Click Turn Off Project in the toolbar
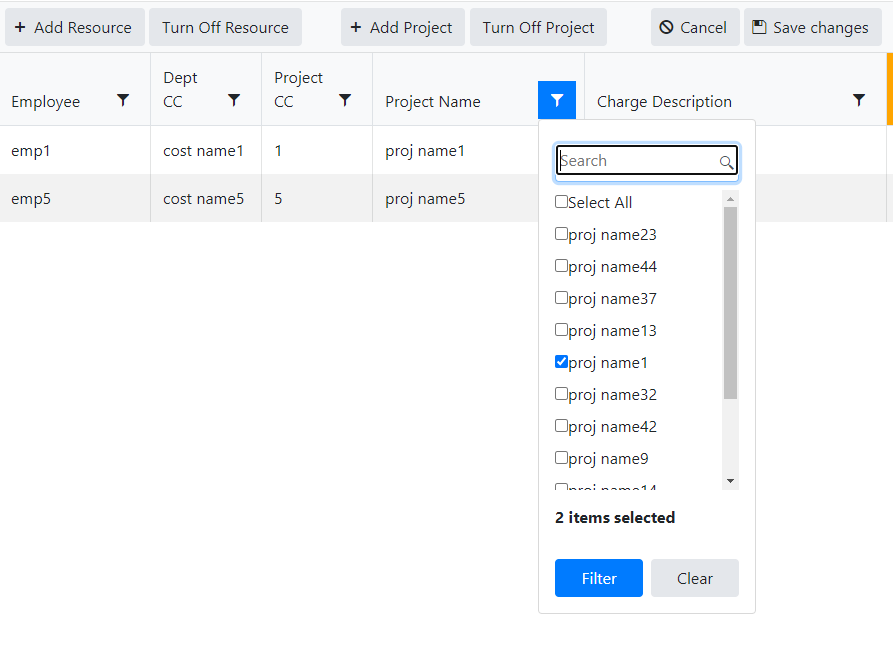Viewport: 893px width, 648px height. [538, 27]
